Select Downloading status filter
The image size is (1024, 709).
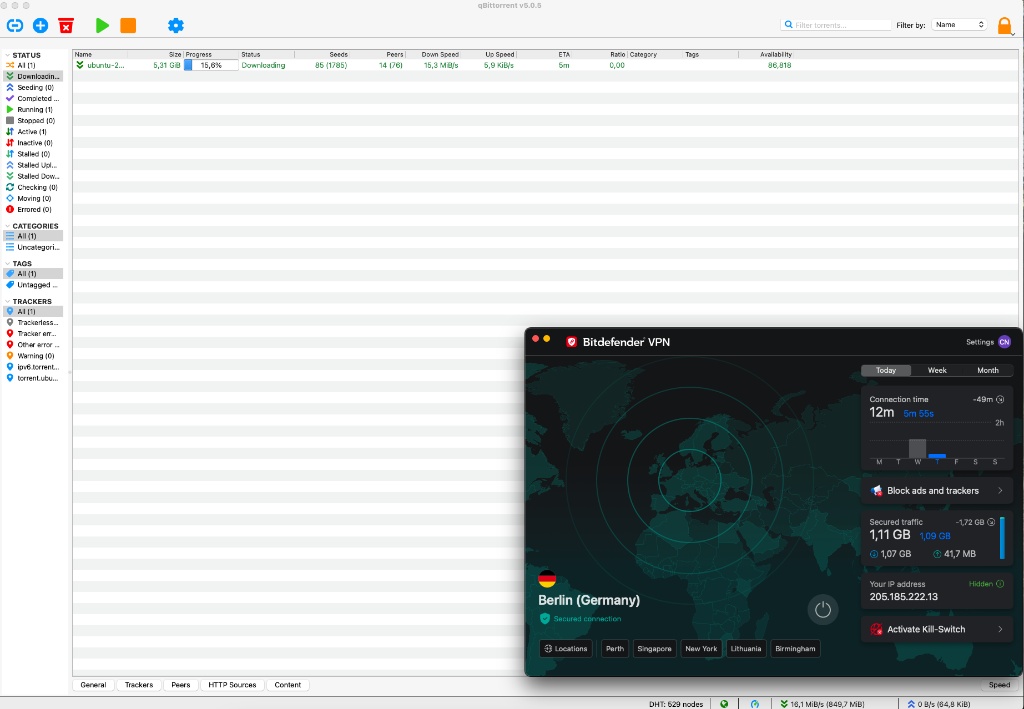click(x=33, y=76)
